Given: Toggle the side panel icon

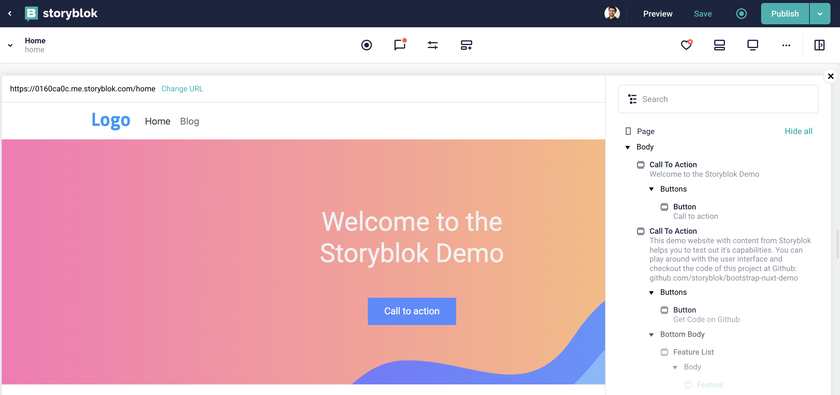Looking at the screenshot, I should 819,45.
